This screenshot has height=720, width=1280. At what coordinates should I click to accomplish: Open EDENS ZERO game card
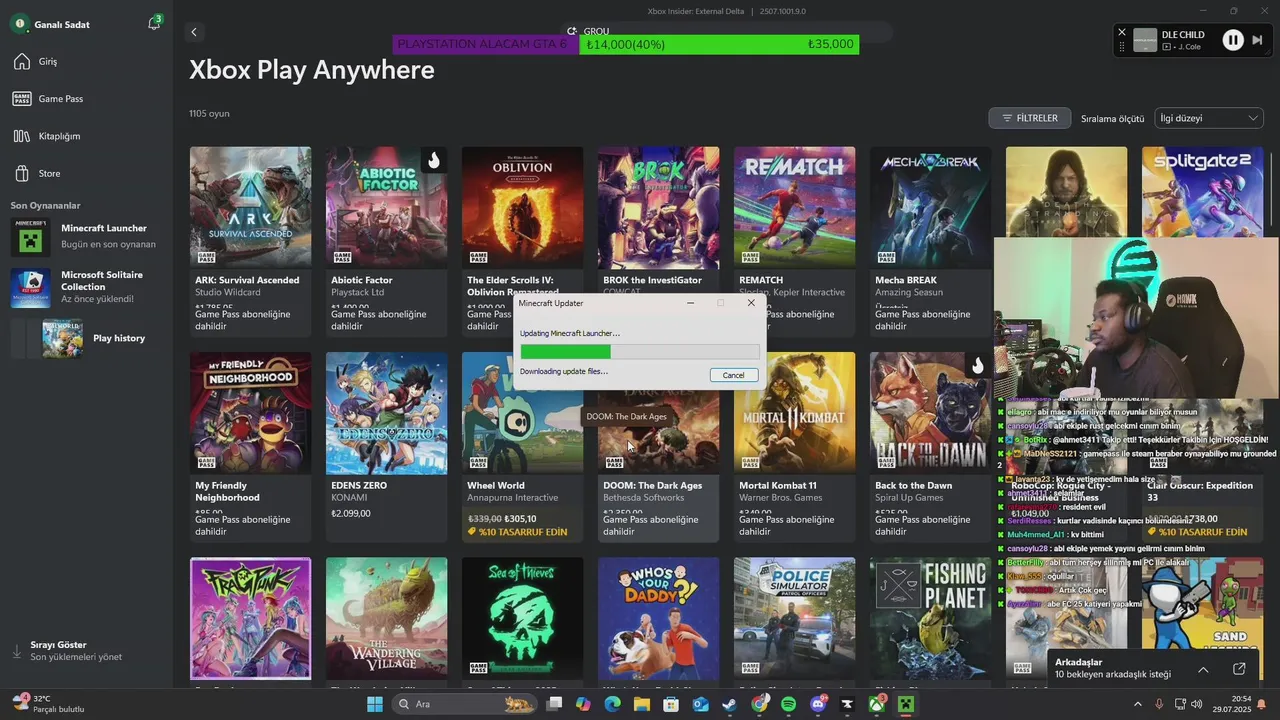386,447
